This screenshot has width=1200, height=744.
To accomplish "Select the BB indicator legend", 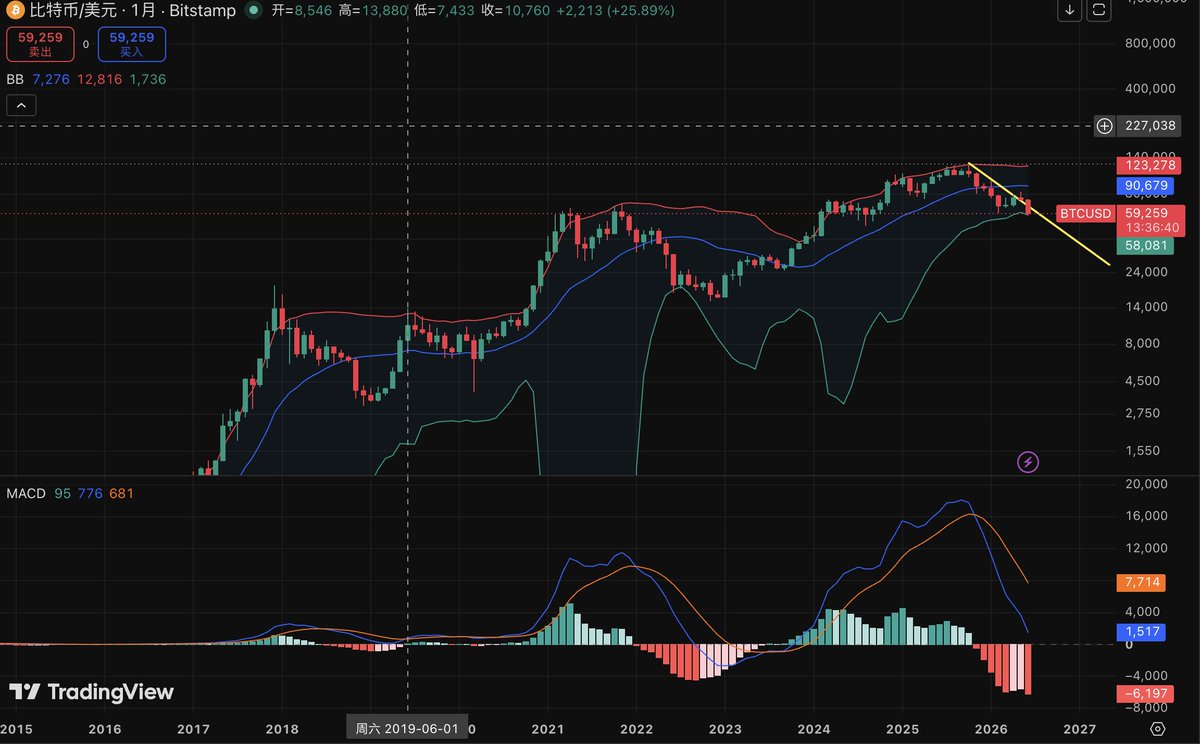I will point(15,79).
